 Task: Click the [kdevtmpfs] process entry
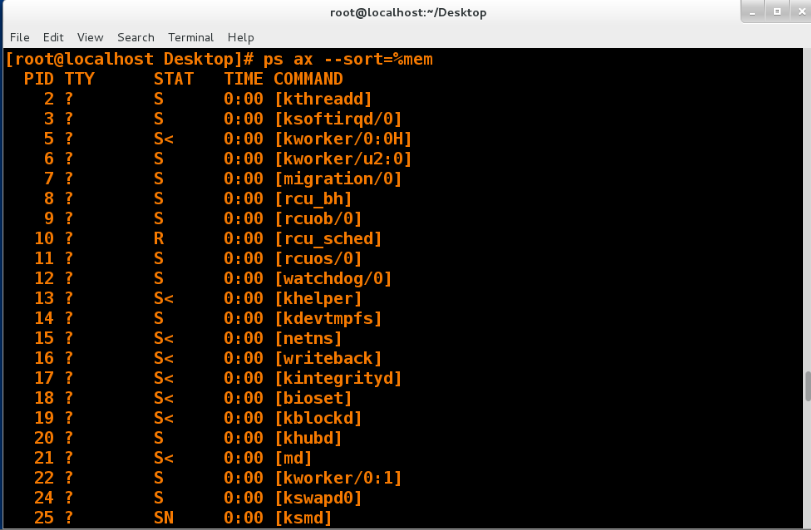point(328,319)
